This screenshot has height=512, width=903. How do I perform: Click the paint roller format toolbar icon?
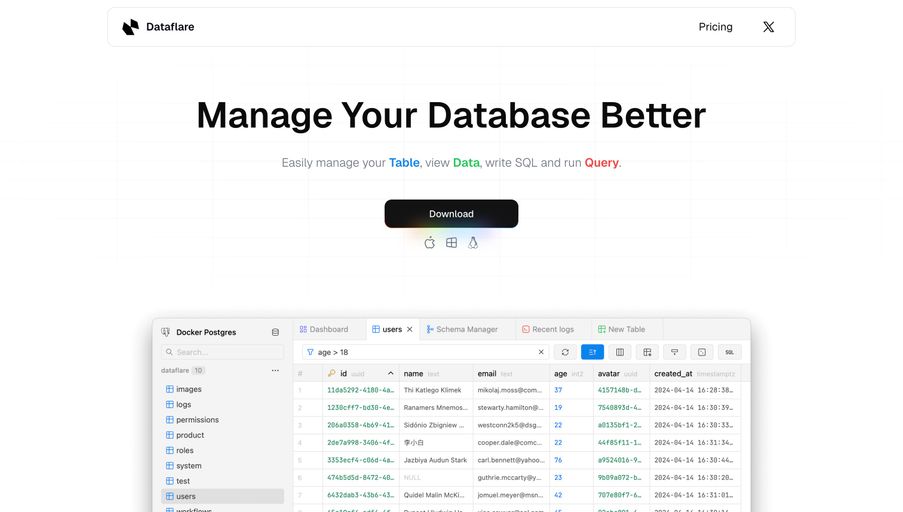click(674, 352)
